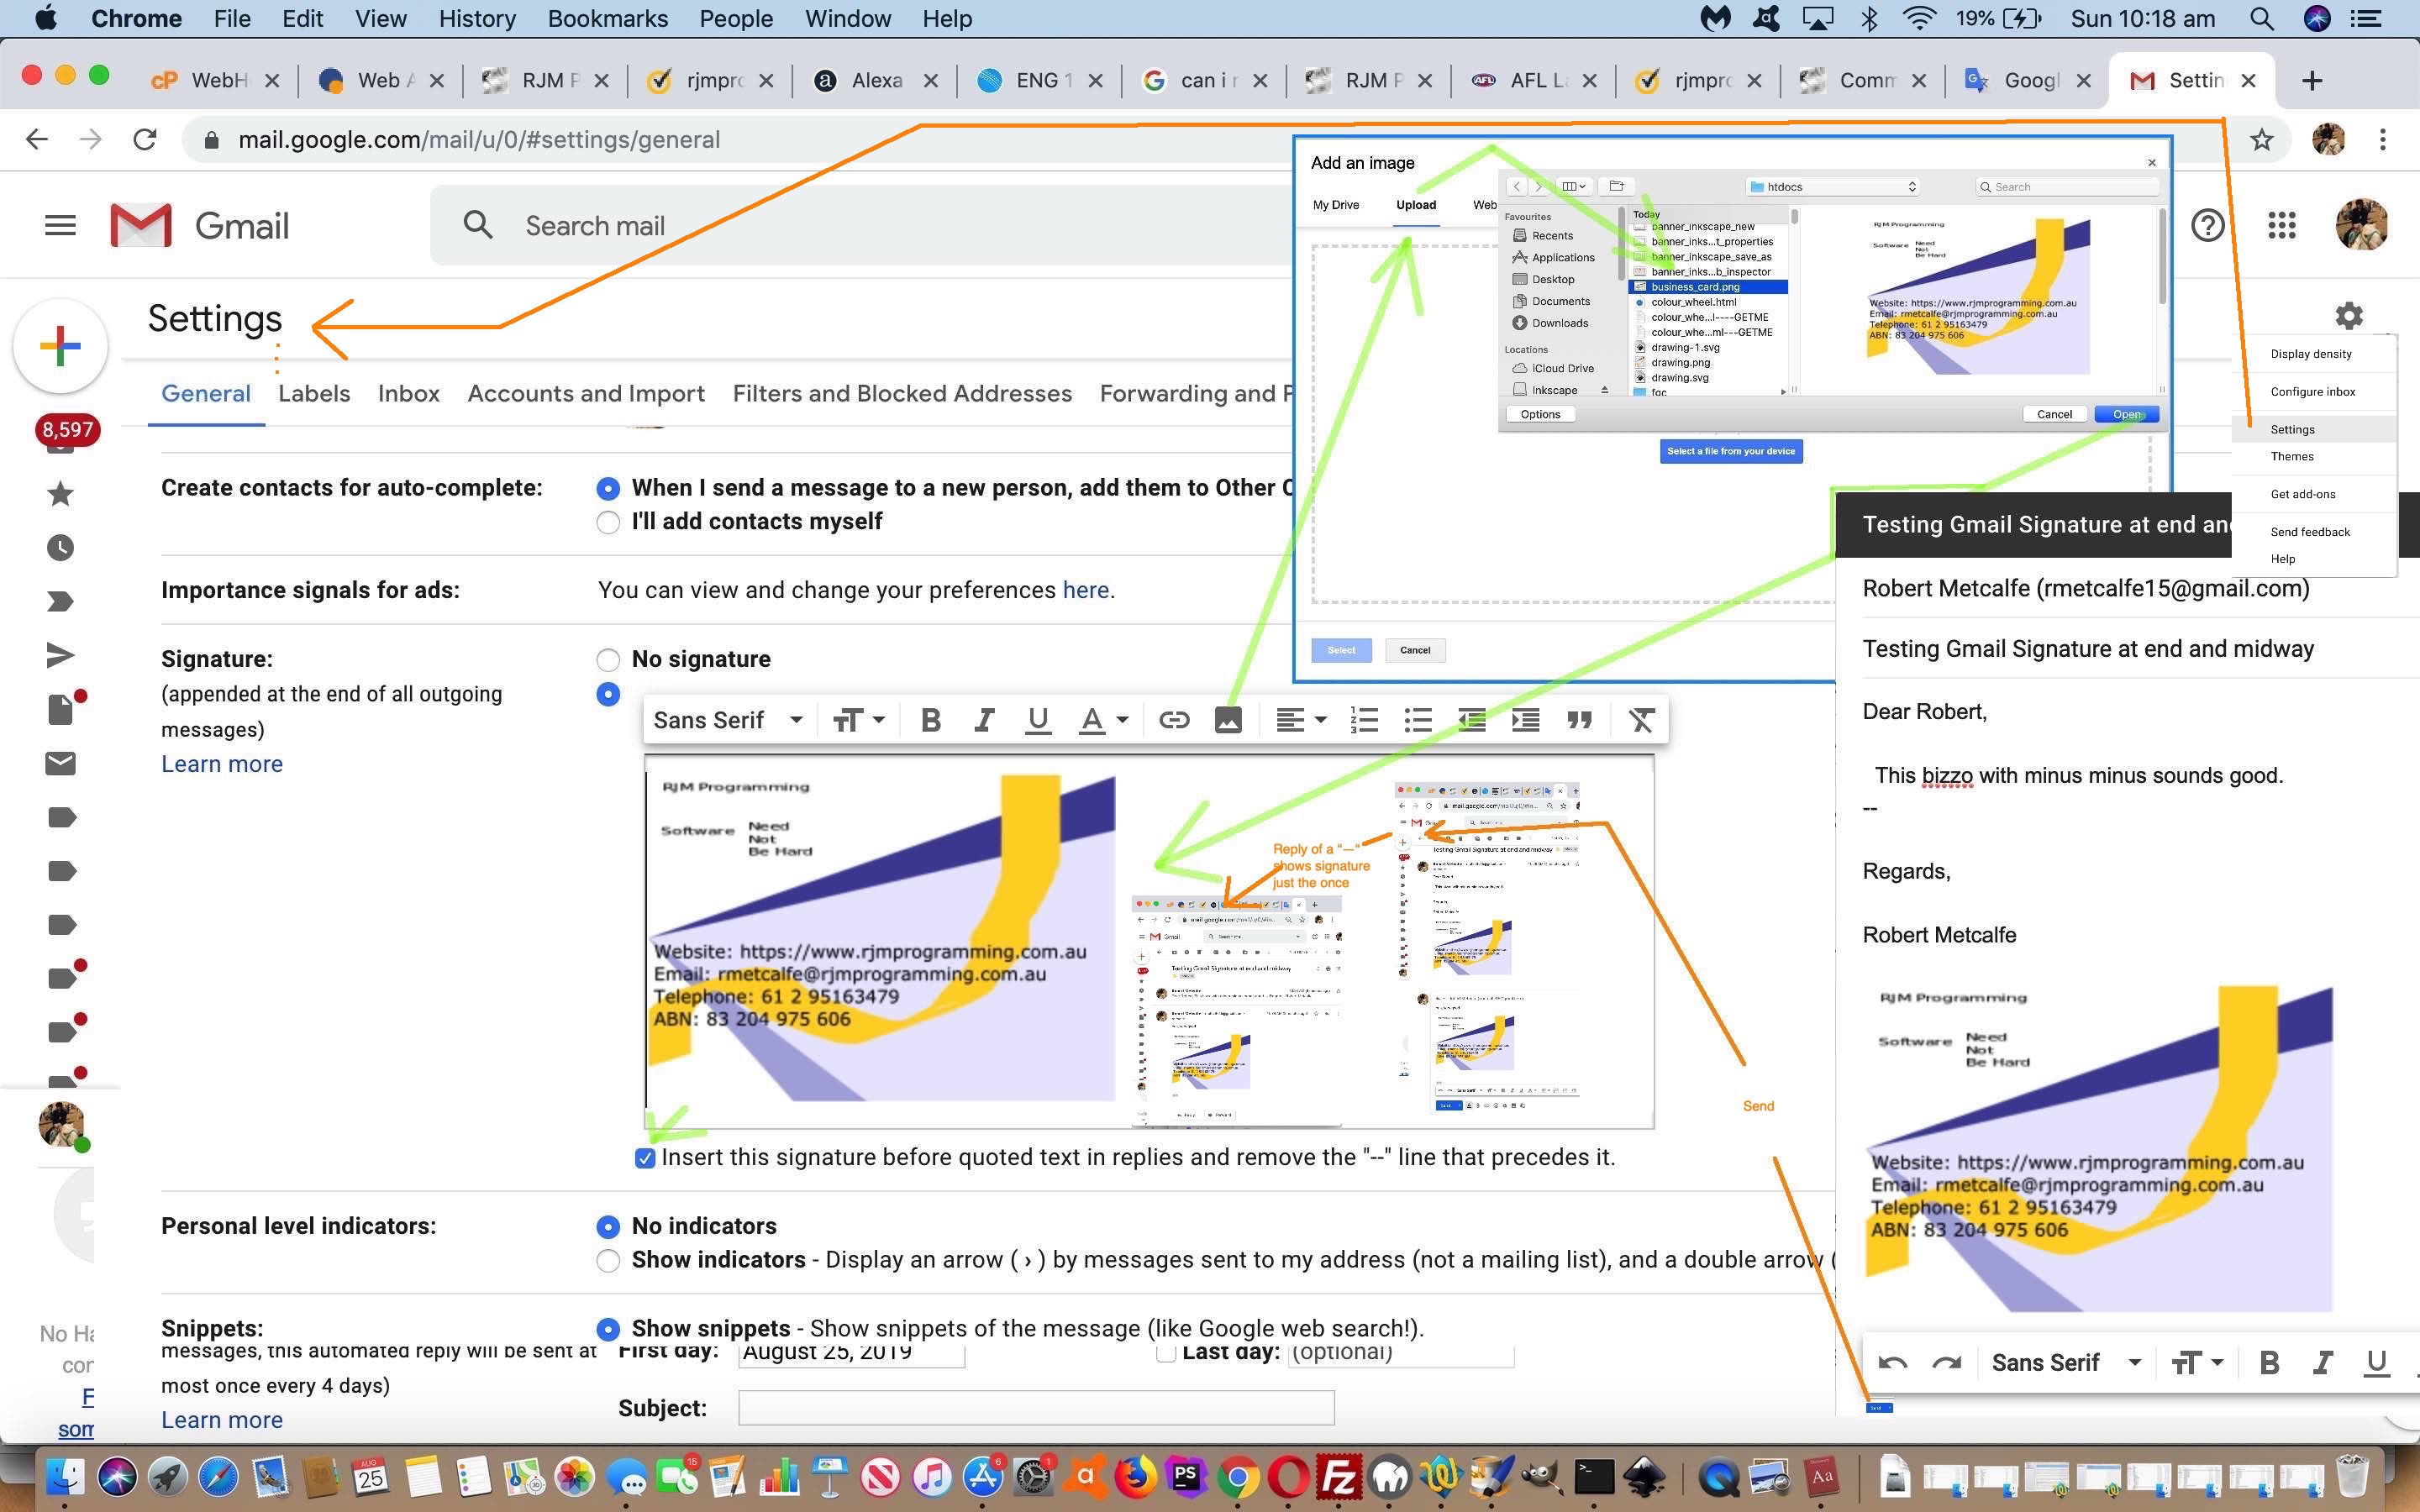The image size is (2420, 1512).
Task: Open the Sent mail arrow icon
Action: pos(60,655)
